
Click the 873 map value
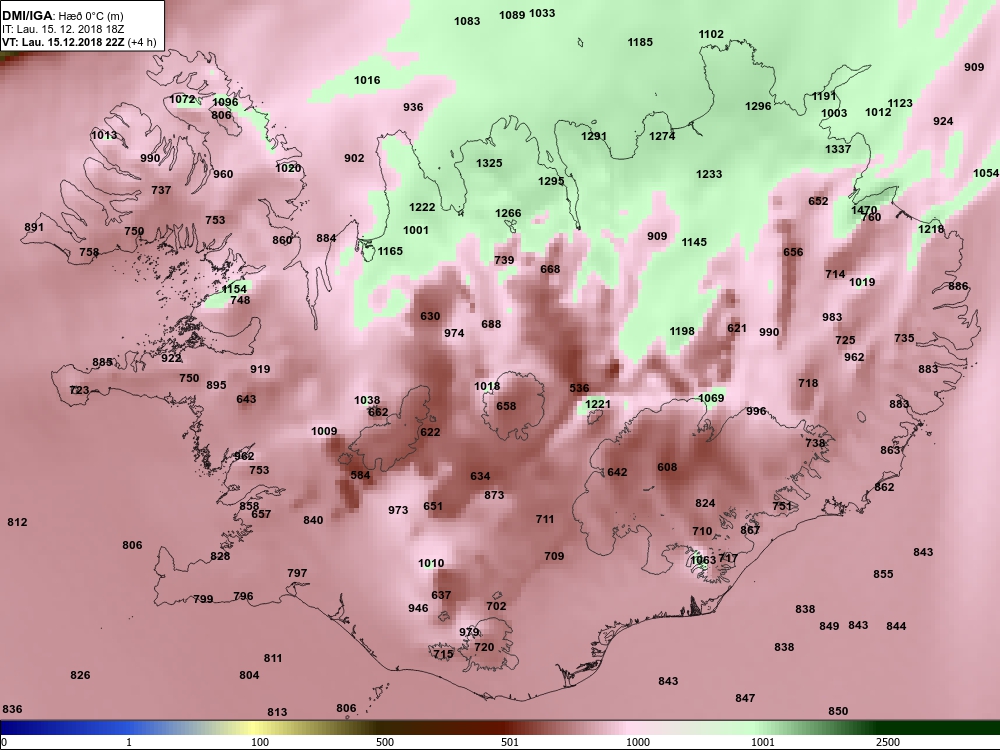tap(494, 495)
